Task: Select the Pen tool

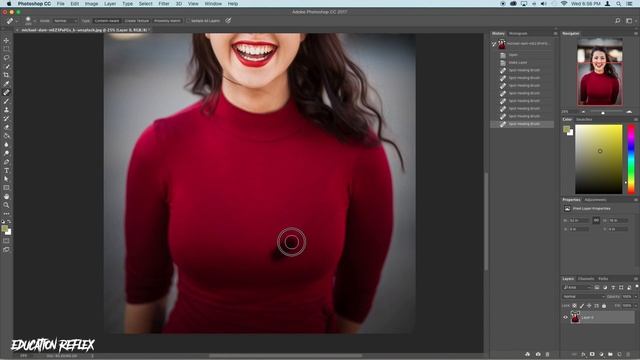Action: point(6,162)
